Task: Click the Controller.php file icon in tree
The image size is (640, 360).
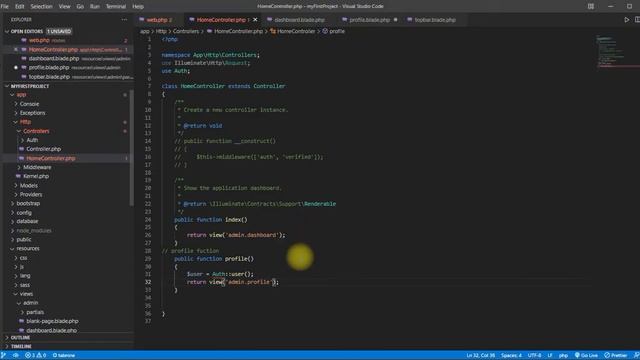Action: click(21, 149)
